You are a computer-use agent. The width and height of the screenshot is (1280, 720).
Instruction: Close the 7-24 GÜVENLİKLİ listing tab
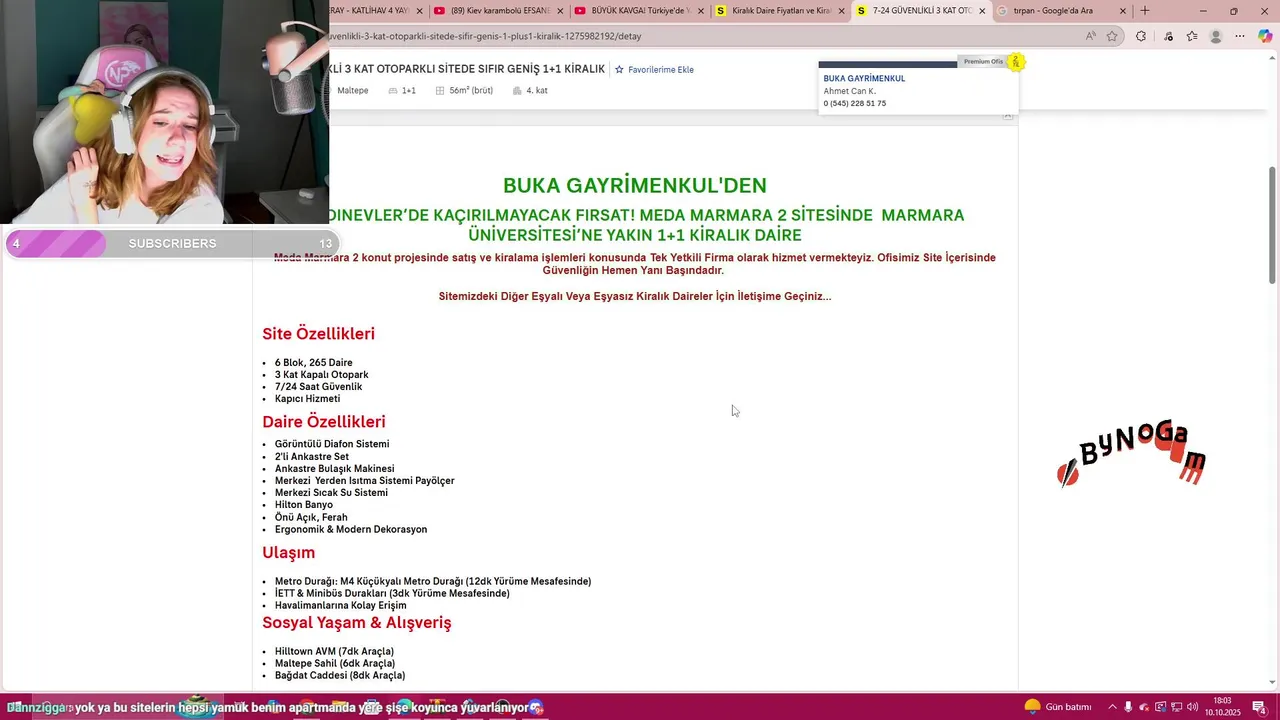[982, 11]
